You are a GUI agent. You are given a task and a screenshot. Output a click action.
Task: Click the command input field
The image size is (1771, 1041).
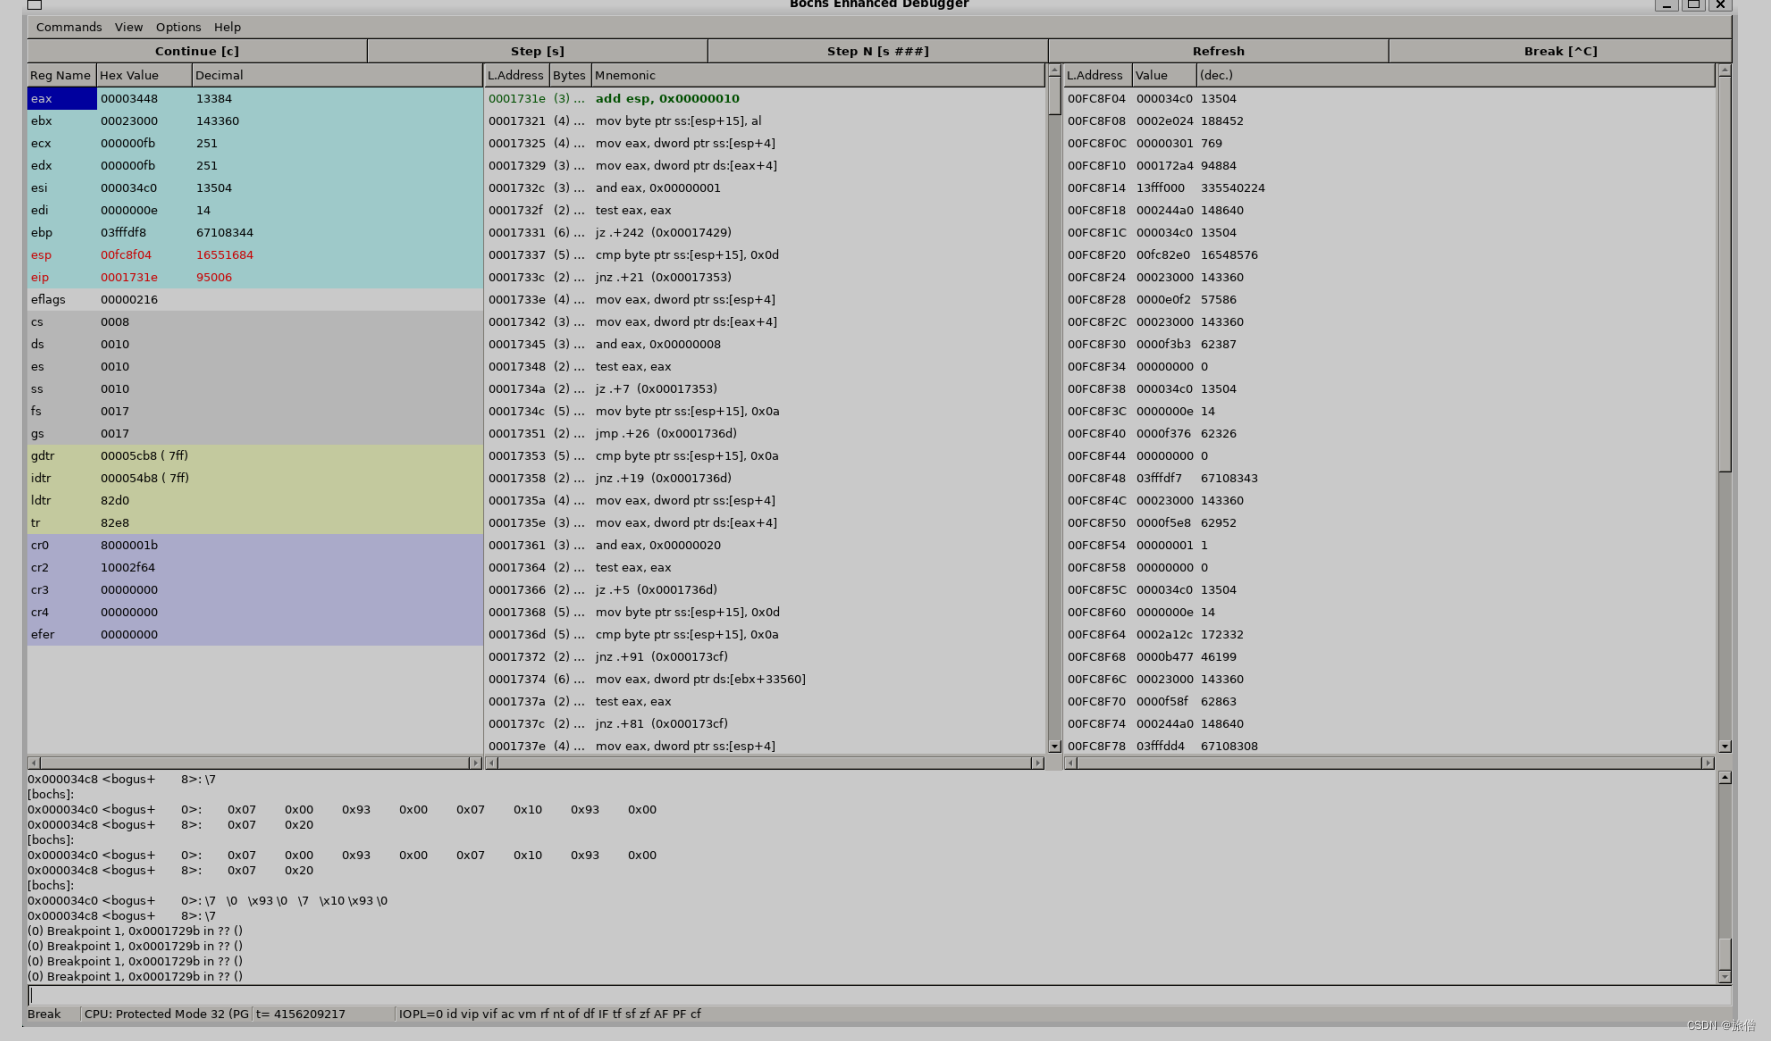[x=879, y=995]
